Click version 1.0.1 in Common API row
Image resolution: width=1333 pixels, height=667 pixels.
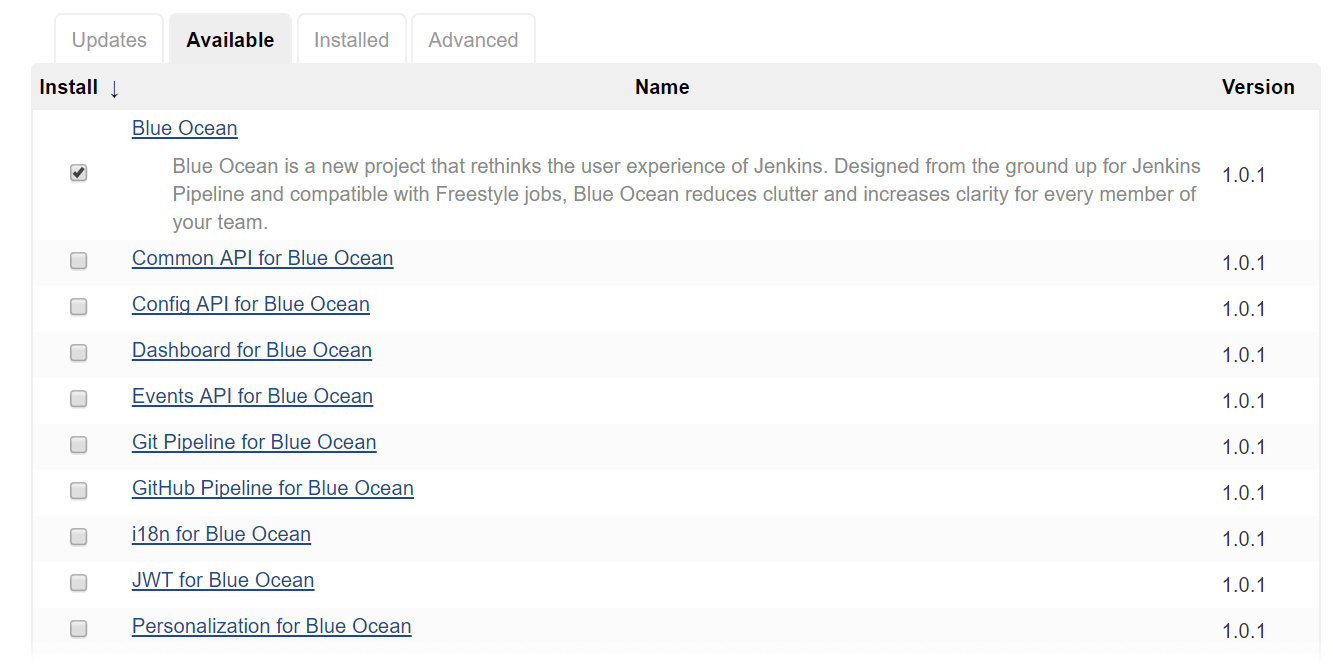pyautogui.click(x=1244, y=263)
